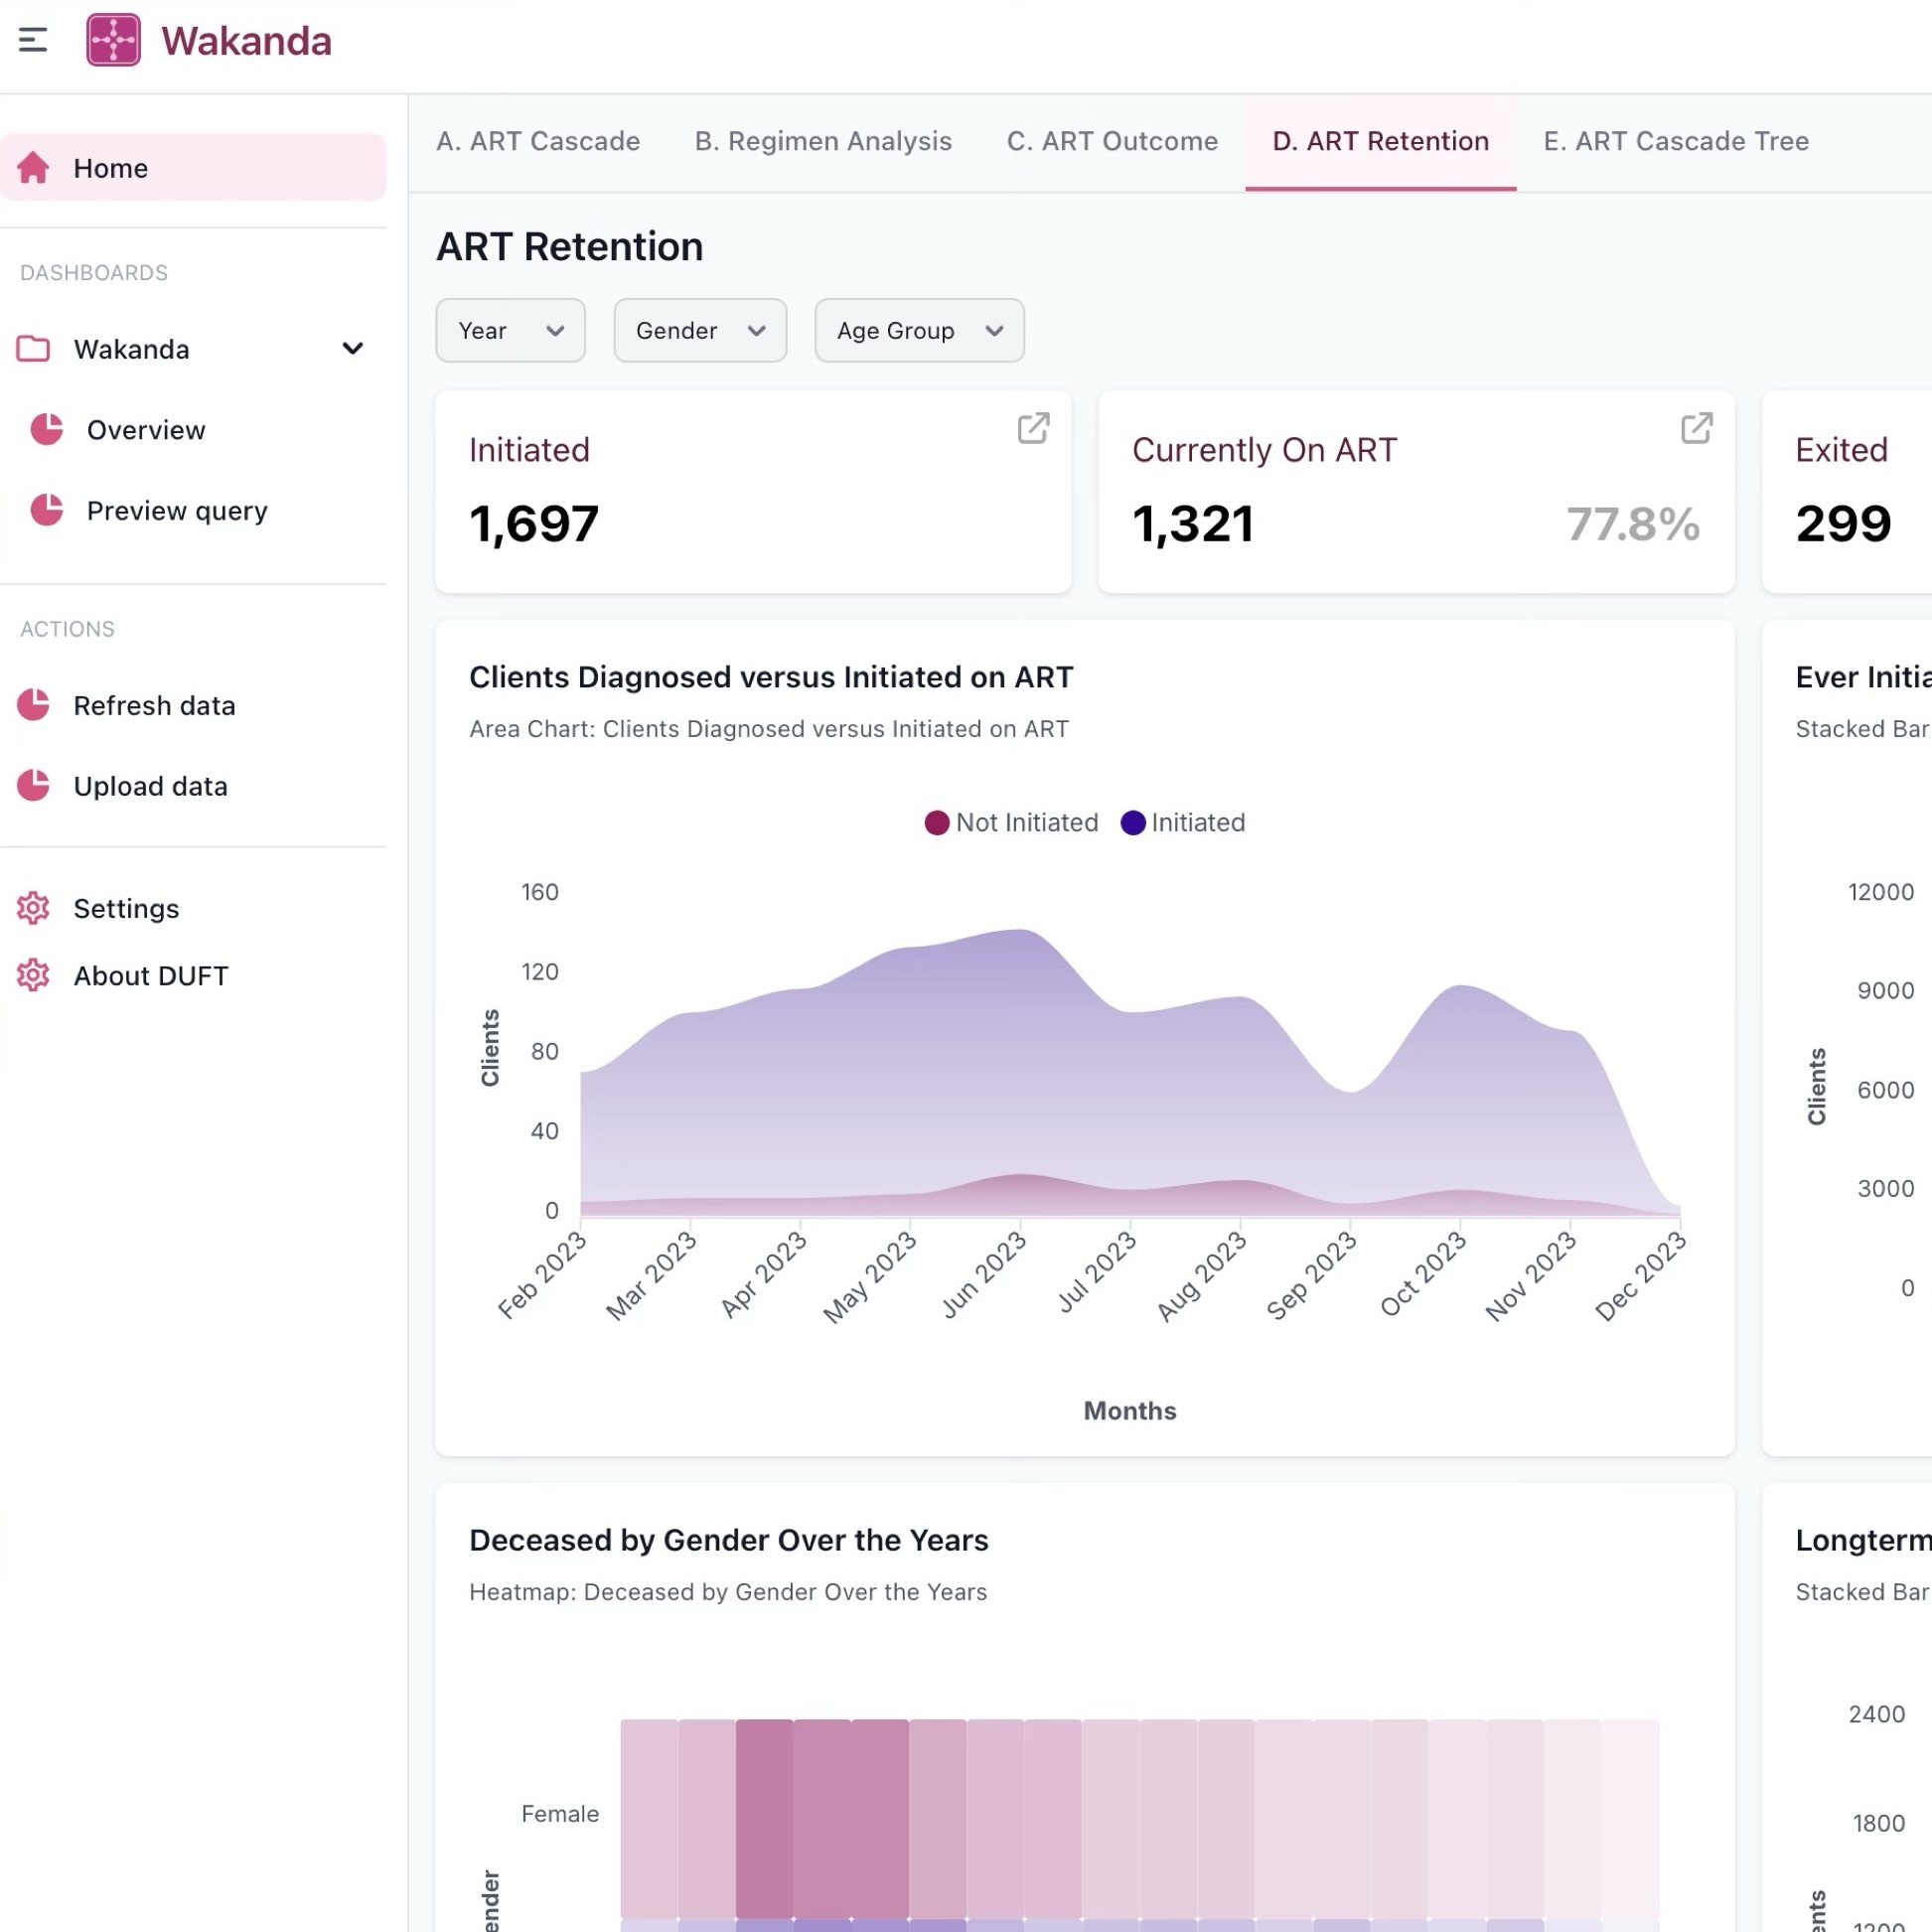Click the 77.8% percentage text
Screen dimensions: 1932x1932
[x=1633, y=524]
